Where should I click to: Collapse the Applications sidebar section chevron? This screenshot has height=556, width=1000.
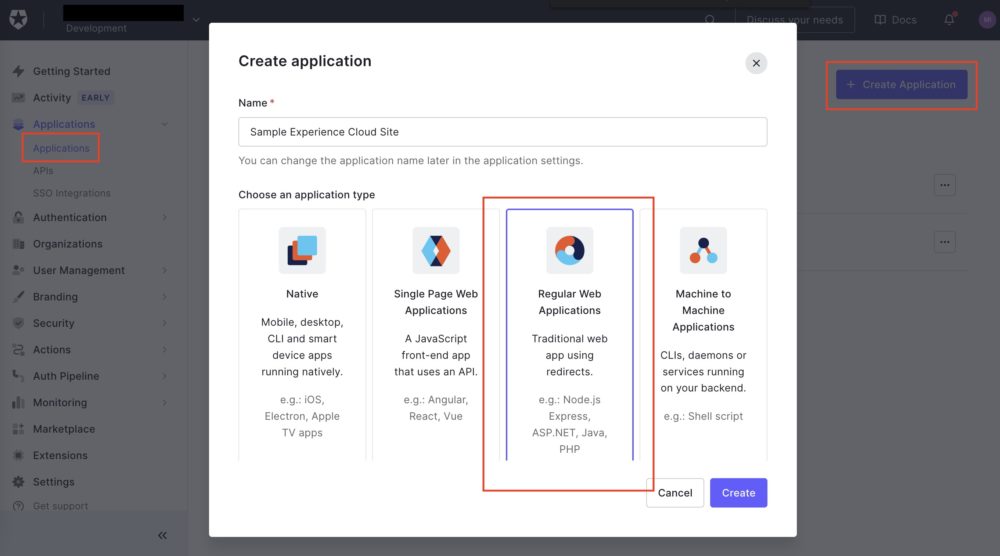(x=165, y=124)
